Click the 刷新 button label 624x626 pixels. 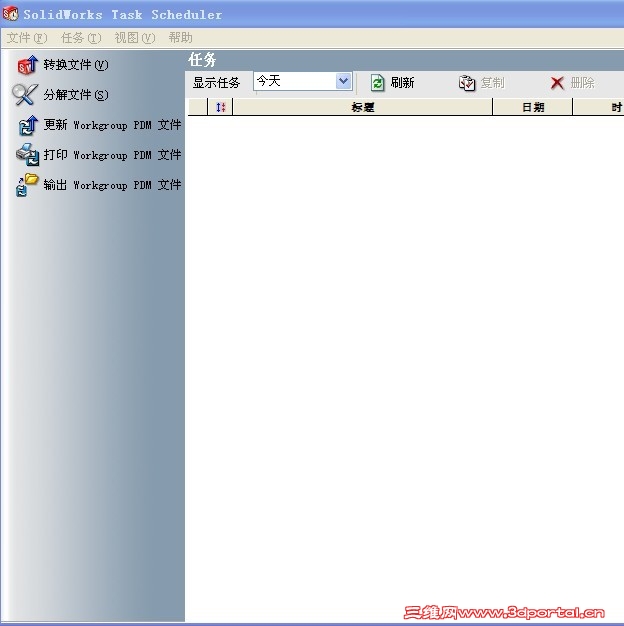pyautogui.click(x=402, y=83)
